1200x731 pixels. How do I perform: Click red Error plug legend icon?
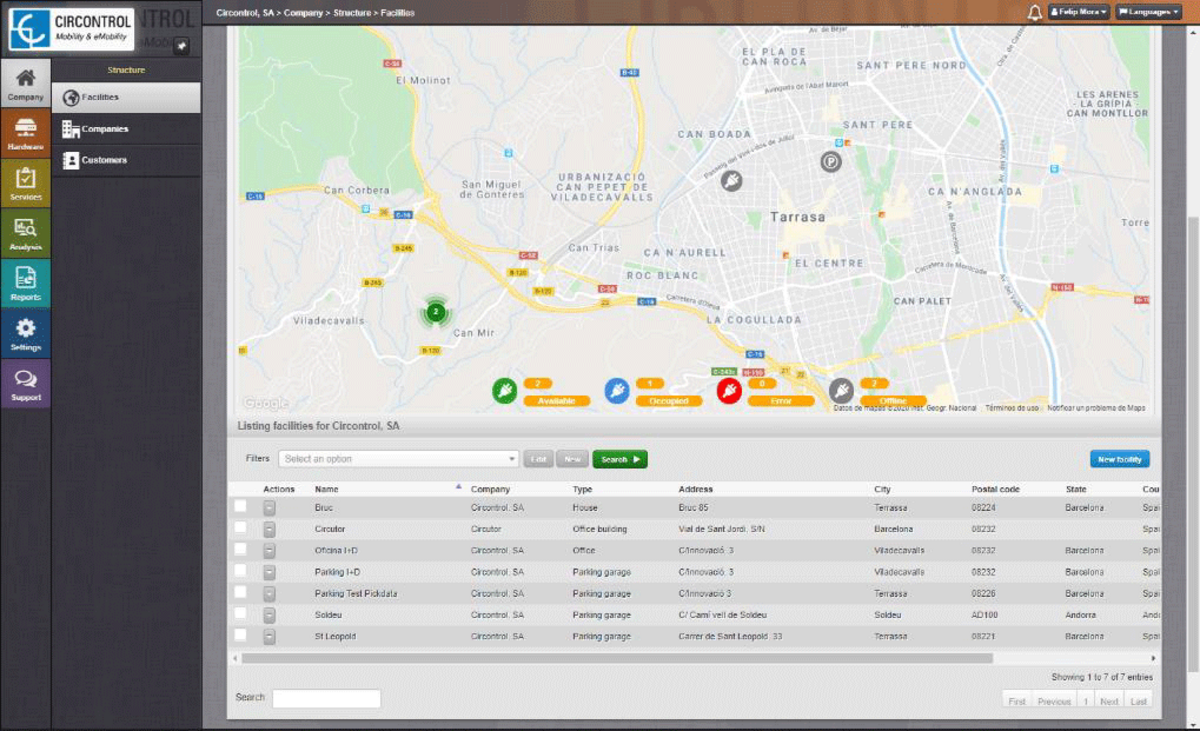[729, 391]
